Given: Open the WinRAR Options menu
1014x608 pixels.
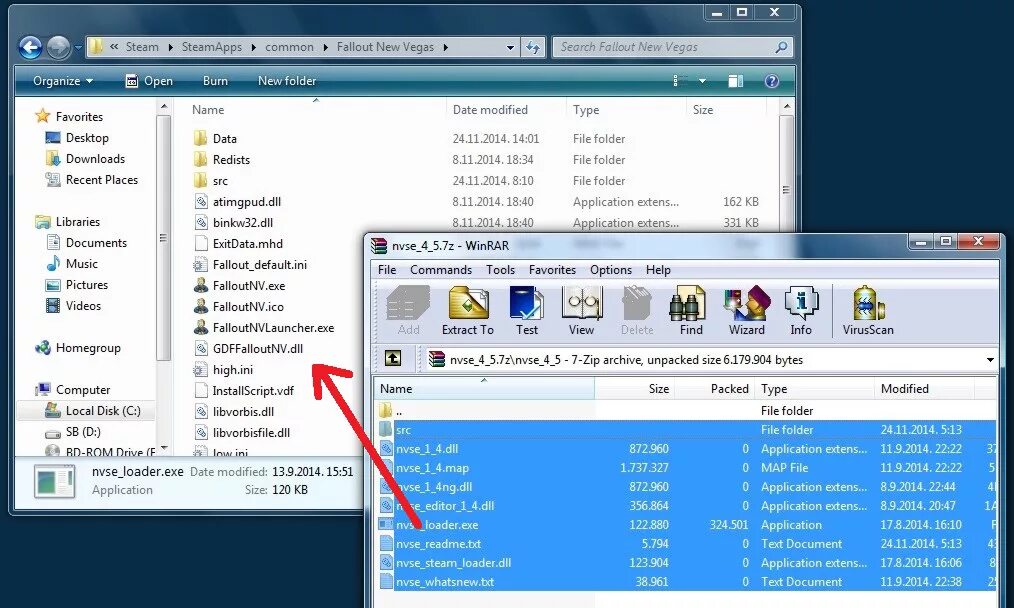Looking at the screenshot, I should pos(610,270).
